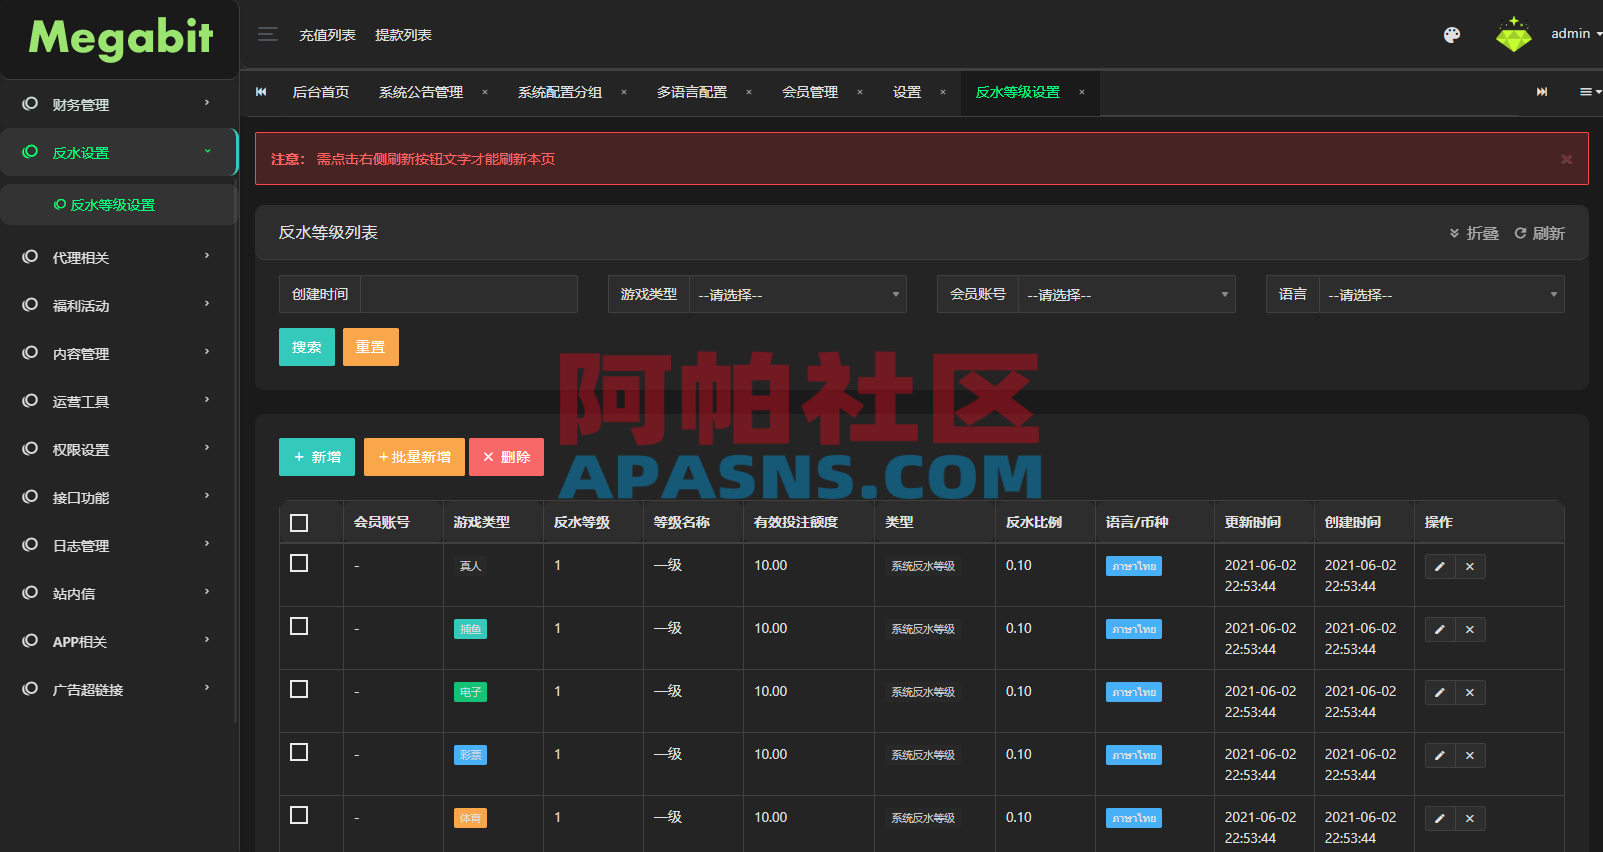Click the 搜索 search button
1603x852 pixels.
pos(307,347)
